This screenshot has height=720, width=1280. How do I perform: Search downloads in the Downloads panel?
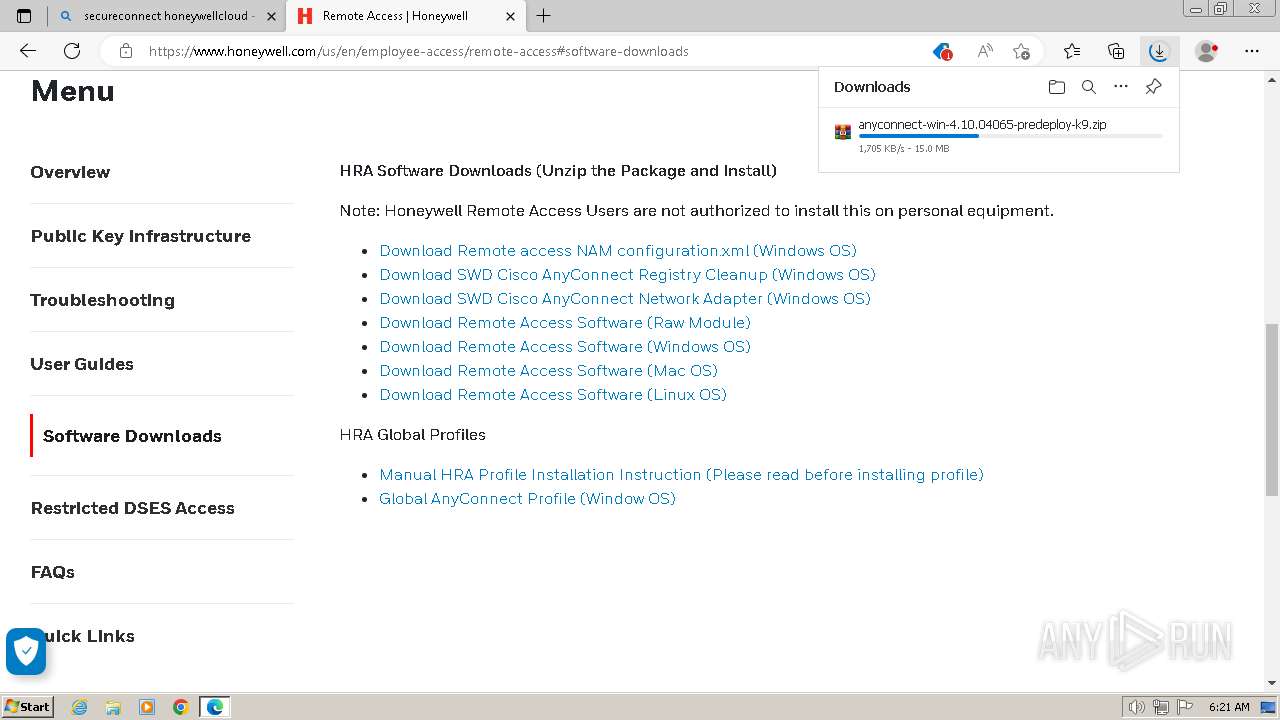[1089, 87]
